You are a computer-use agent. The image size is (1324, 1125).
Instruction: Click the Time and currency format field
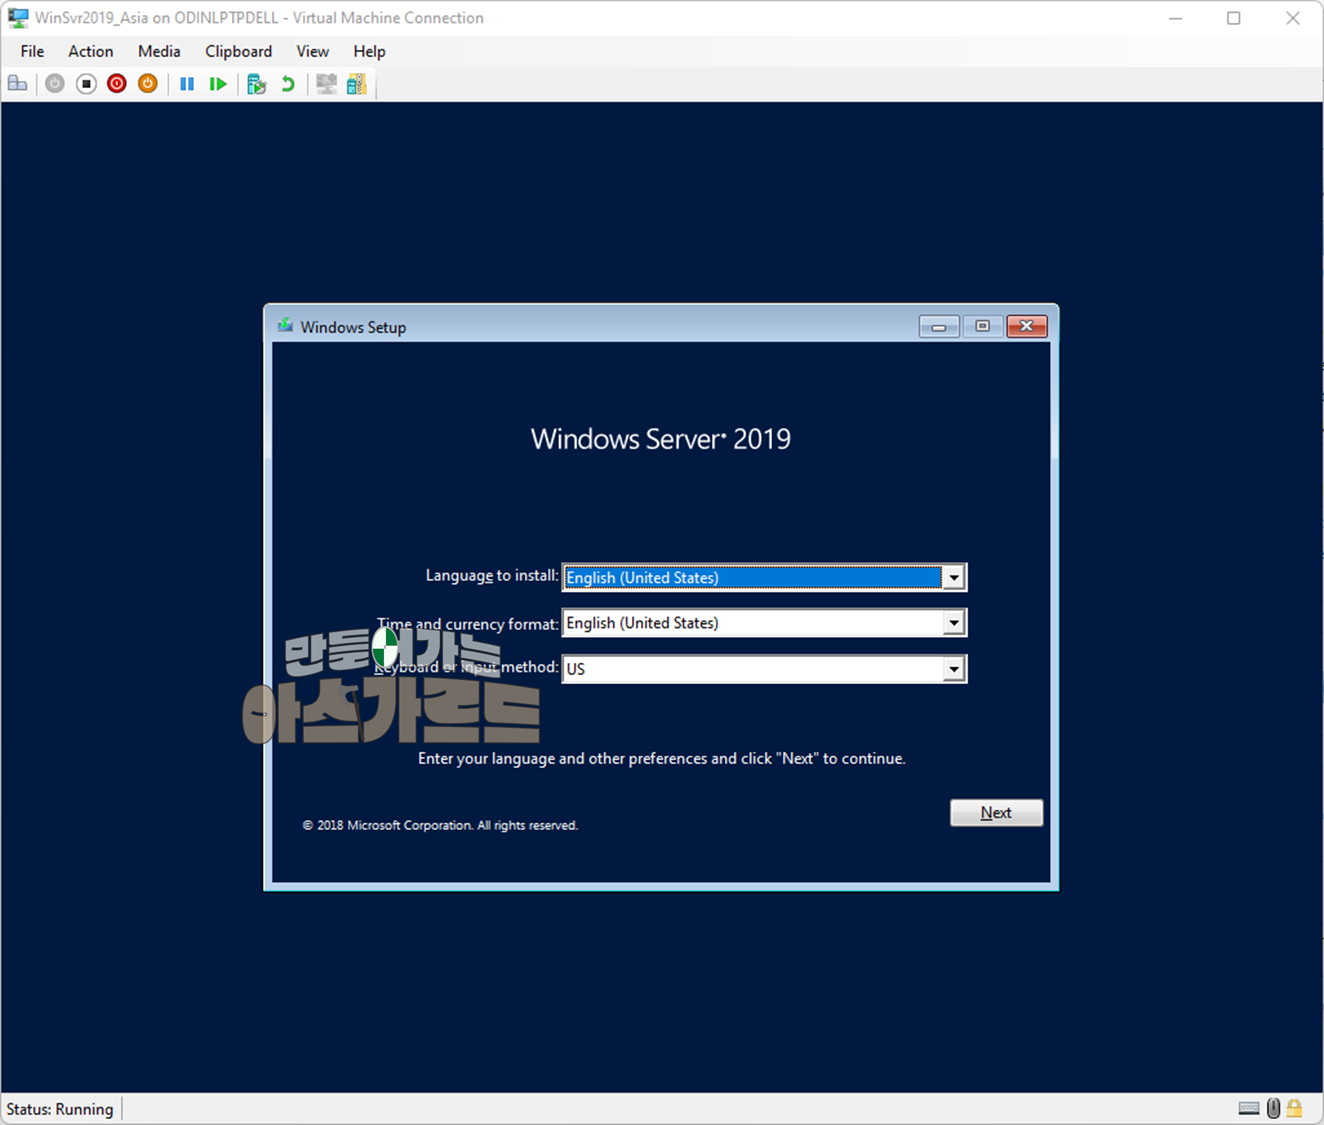click(x=764, y=623)
